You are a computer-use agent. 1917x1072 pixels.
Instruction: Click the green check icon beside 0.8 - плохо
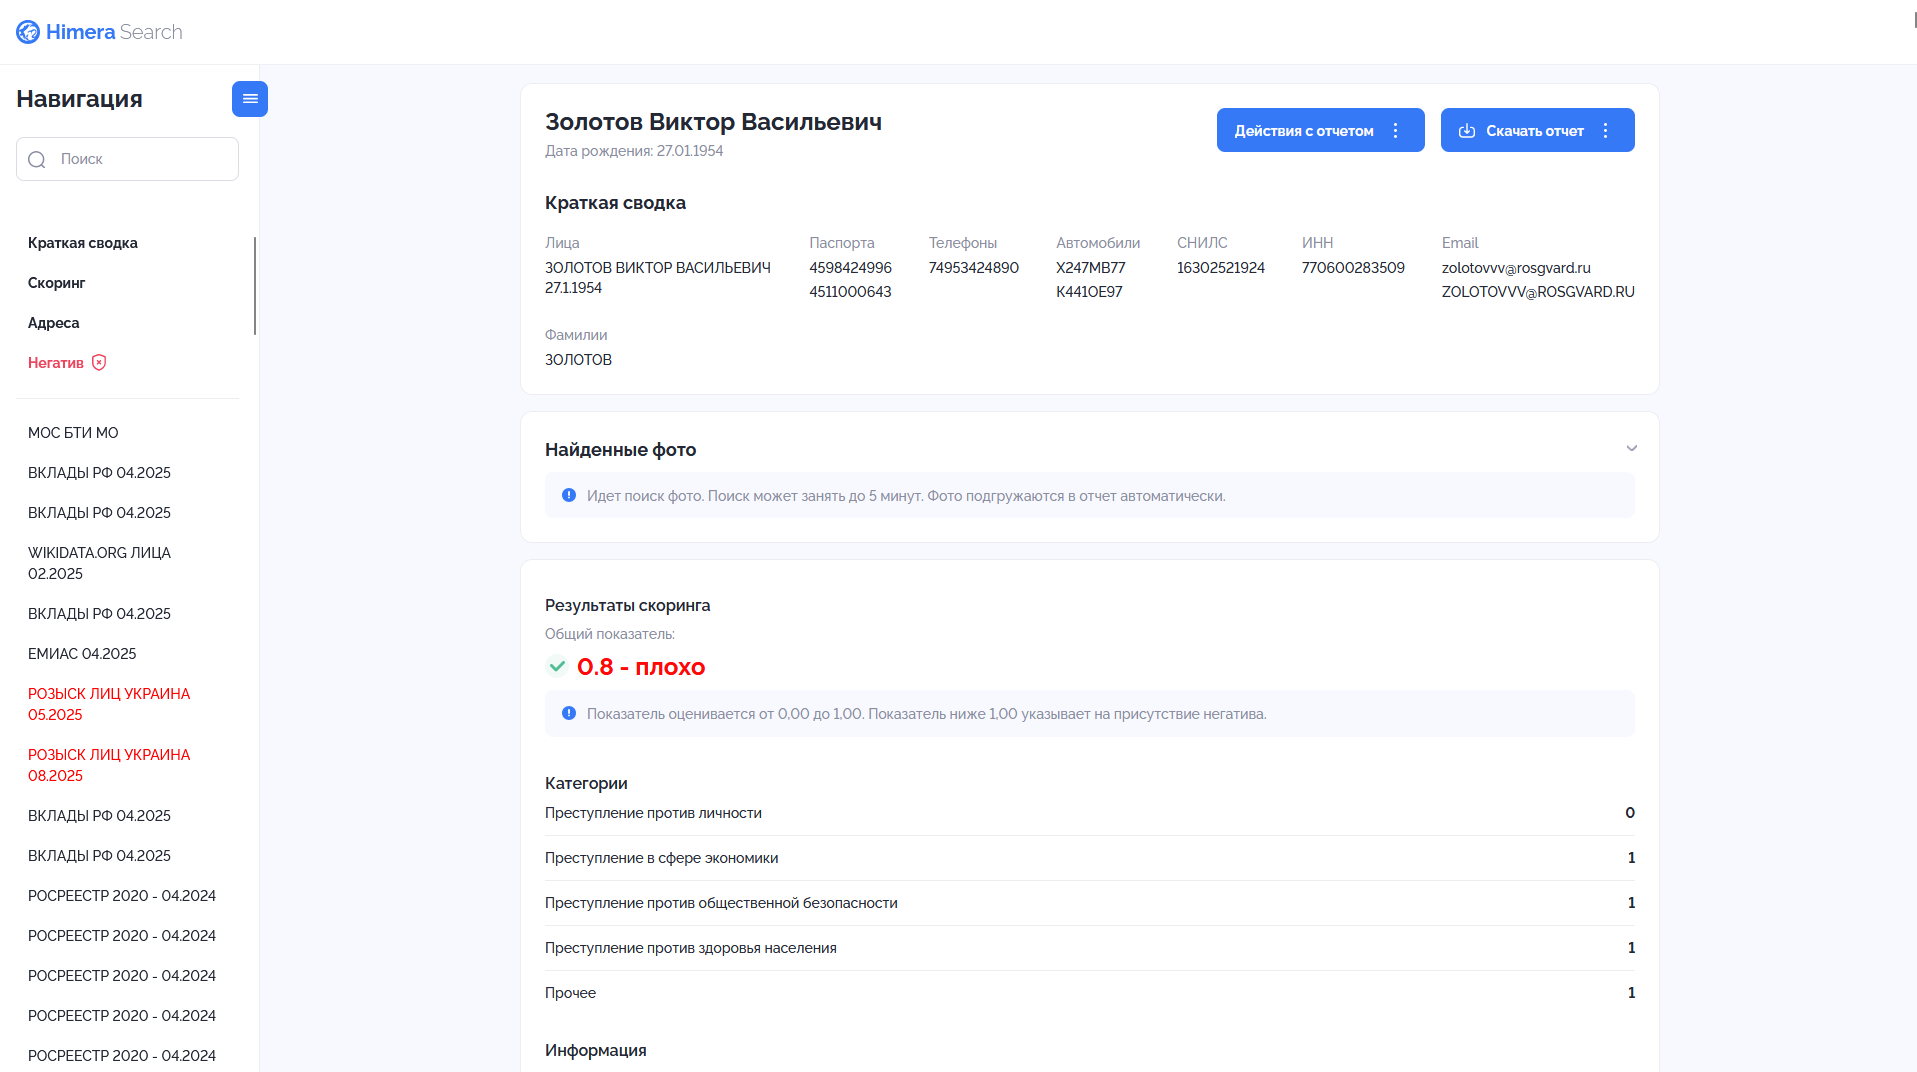[557, 666]
